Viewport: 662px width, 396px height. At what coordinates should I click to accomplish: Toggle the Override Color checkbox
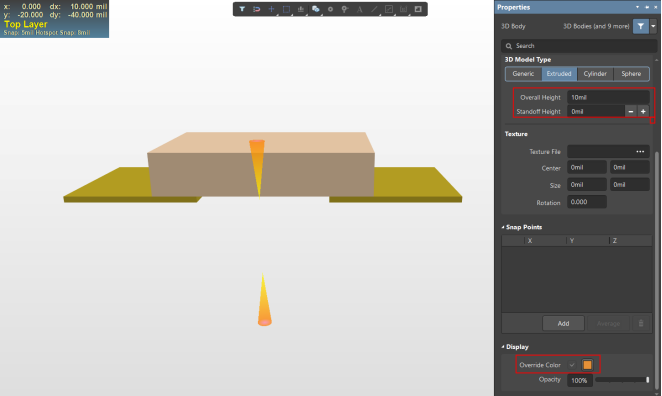pyautogui.click(x=572, y=365)
